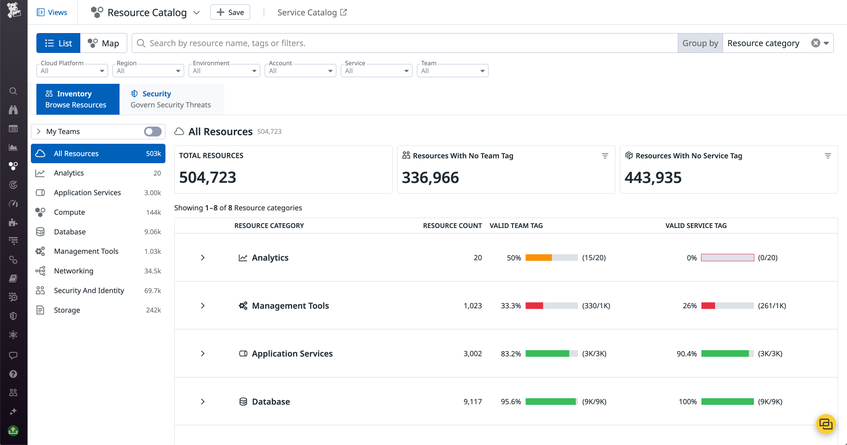This screenshot has width=847, height=445.
Task: Expand the My Teams section chevron
Action: (x=38, y=131)
